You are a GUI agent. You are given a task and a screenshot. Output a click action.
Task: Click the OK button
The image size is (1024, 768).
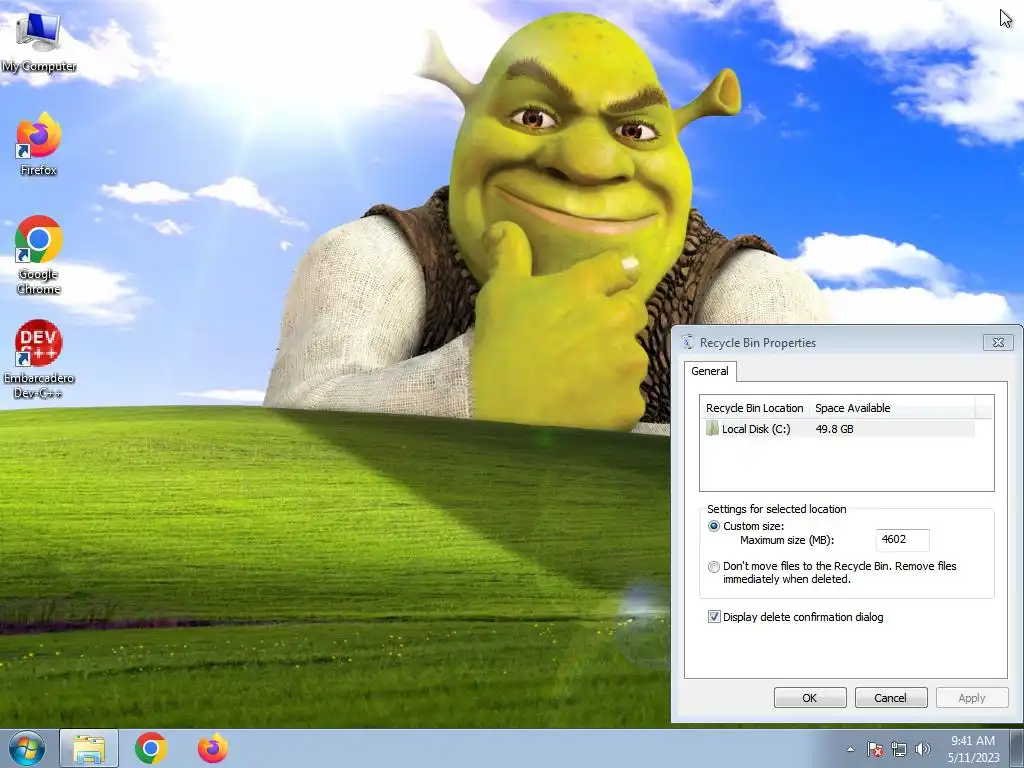pos(810,697)
